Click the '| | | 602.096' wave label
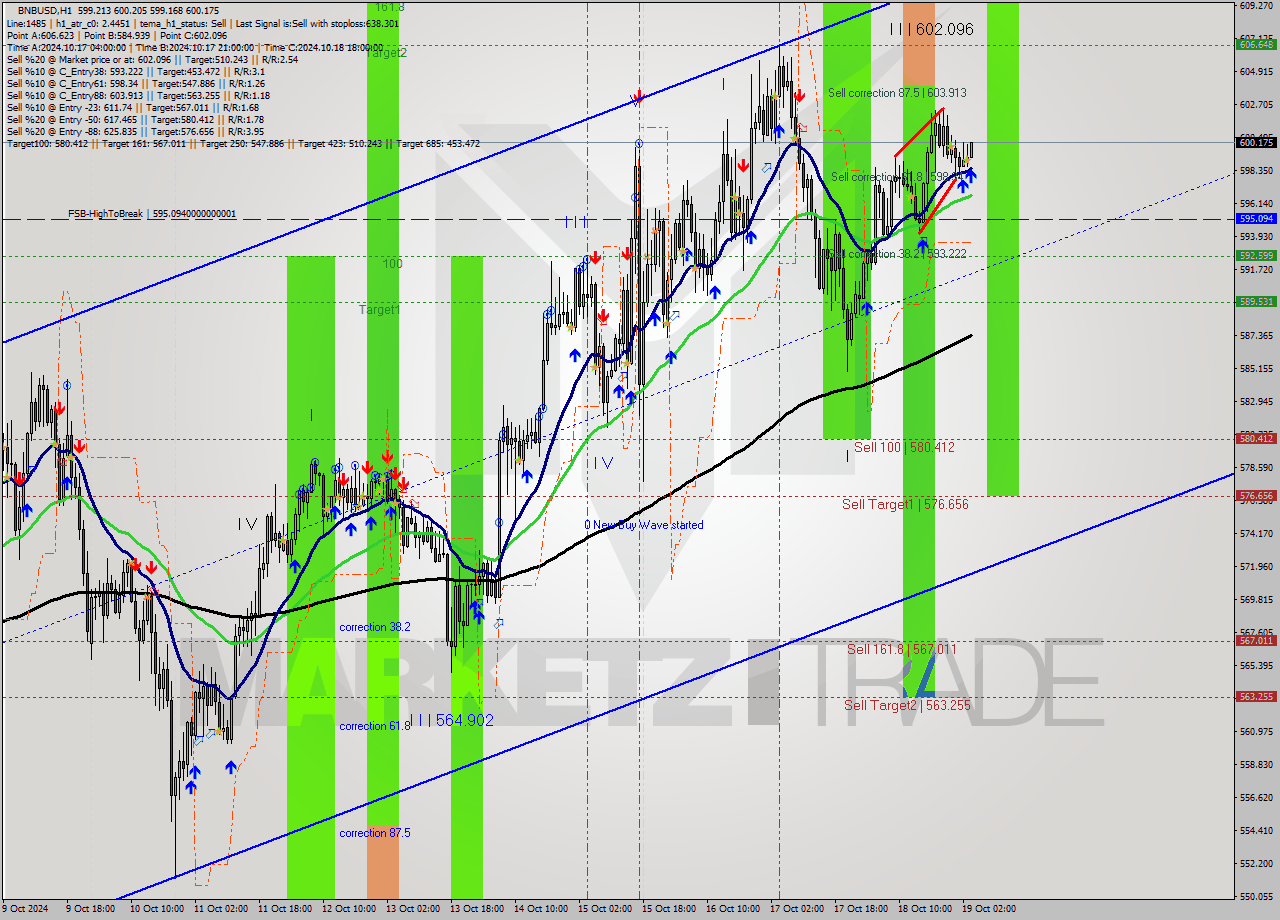Screen dimensions: 1280x920 tap(931, 30)
